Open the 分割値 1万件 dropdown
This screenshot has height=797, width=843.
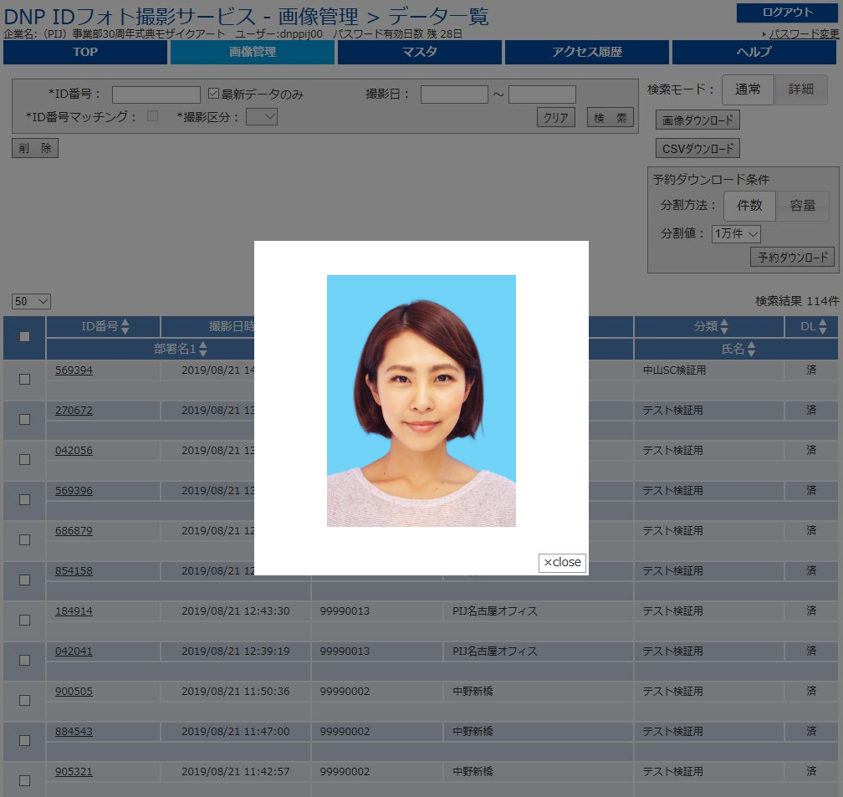click(736, 233)
